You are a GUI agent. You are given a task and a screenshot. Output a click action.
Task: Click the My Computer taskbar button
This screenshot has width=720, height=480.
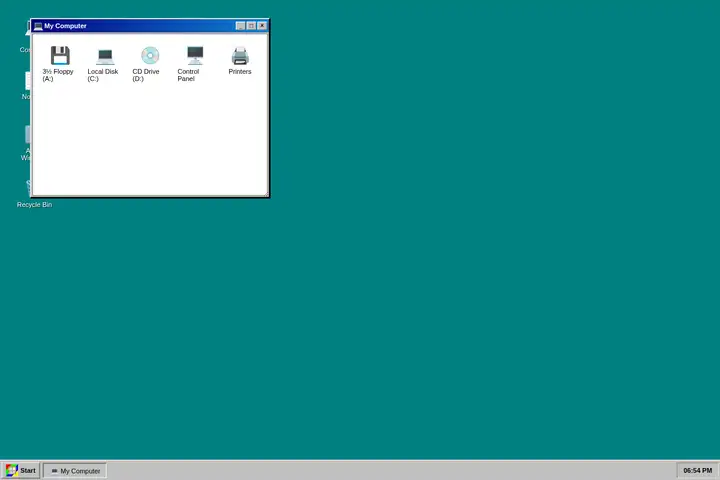75,471
